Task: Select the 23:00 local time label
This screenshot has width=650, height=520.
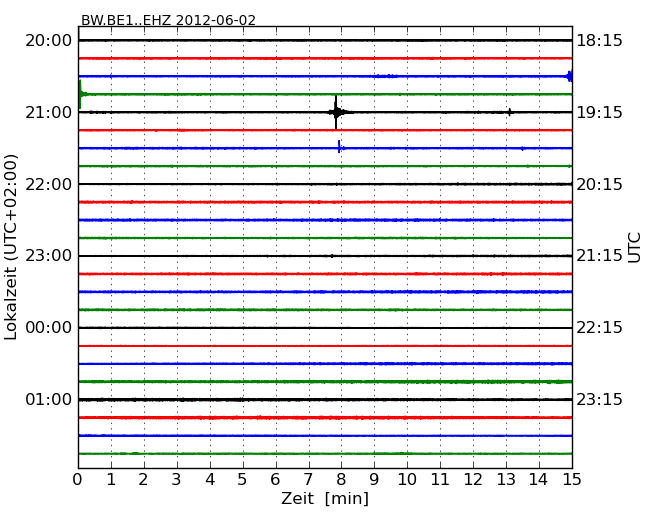Action: [49, 256]
